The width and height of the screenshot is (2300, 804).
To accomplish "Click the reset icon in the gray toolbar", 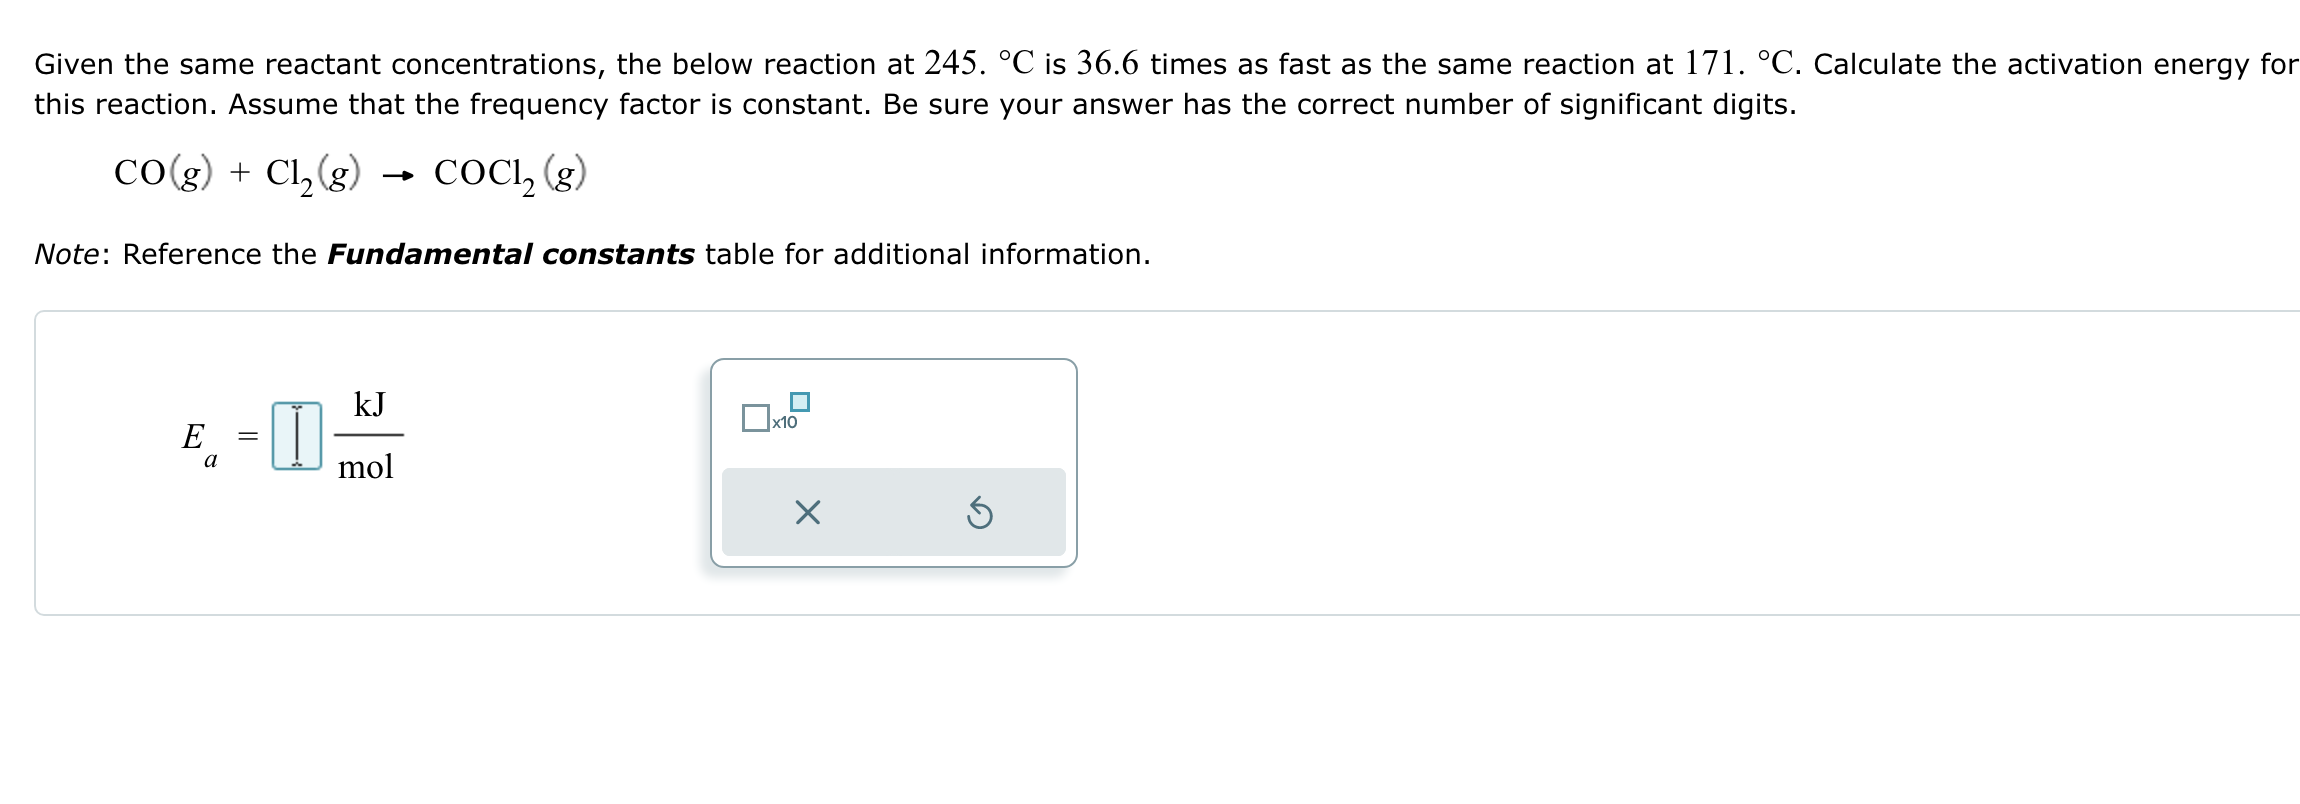I will coord(980,513).
